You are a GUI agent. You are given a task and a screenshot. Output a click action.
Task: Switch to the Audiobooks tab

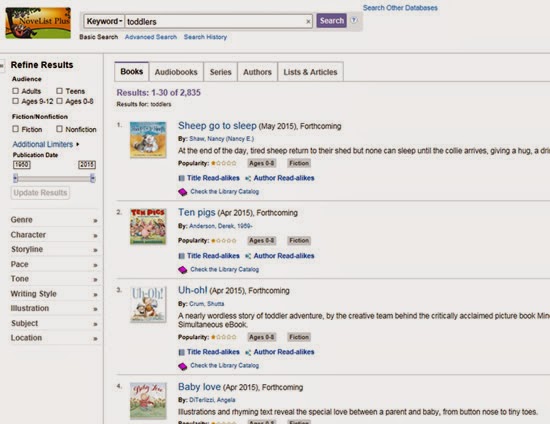(176, 72)
